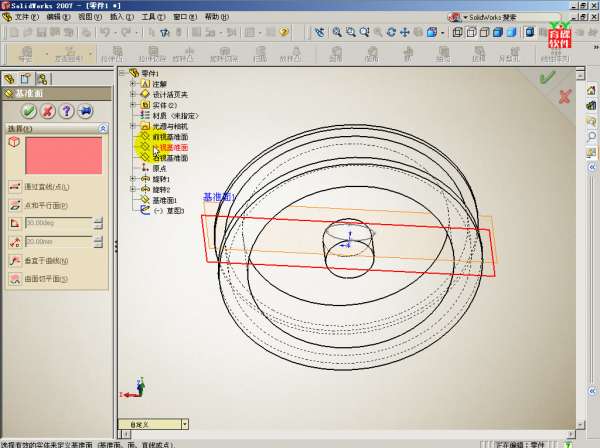Viewport: 600px width, 448px height.
Task: Click the blue pushpin keep-visible icon
Action: tap(85, 111)
